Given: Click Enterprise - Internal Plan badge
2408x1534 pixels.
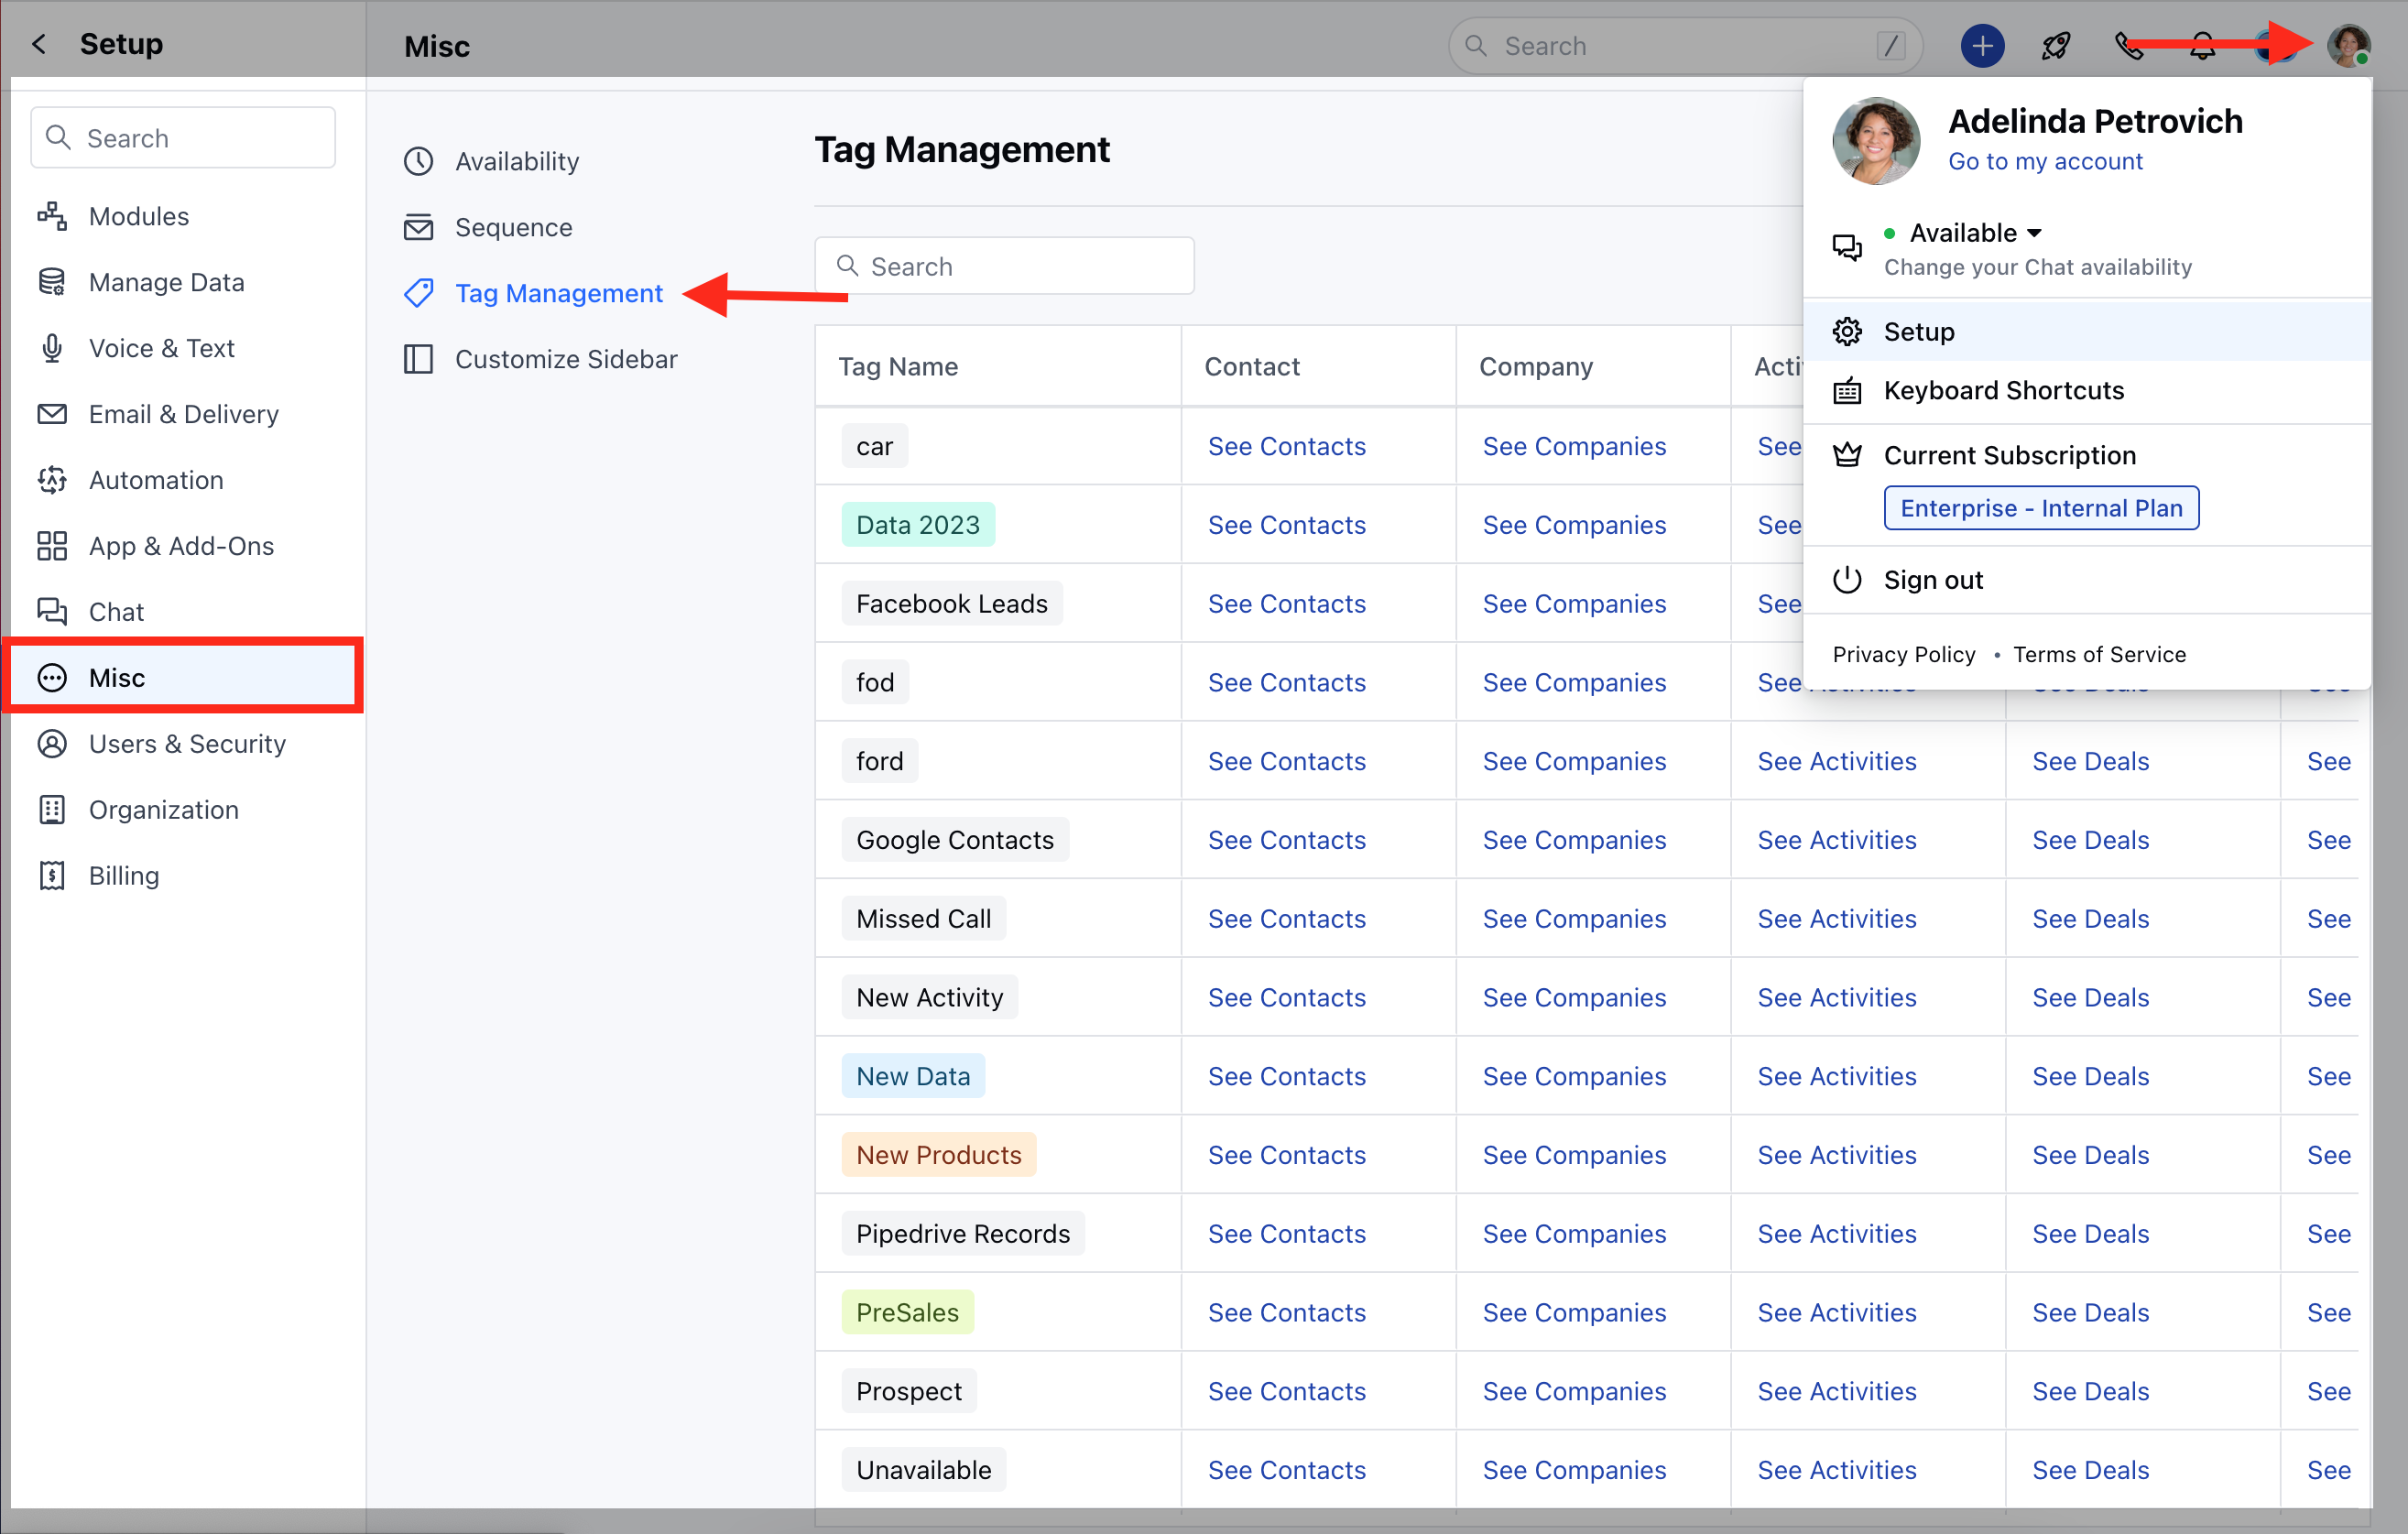Looking at the screenshot, I should [2040, 508].
